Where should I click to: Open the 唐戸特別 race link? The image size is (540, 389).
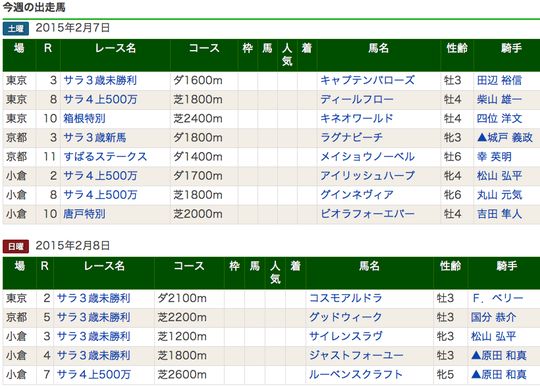point(84,214)
